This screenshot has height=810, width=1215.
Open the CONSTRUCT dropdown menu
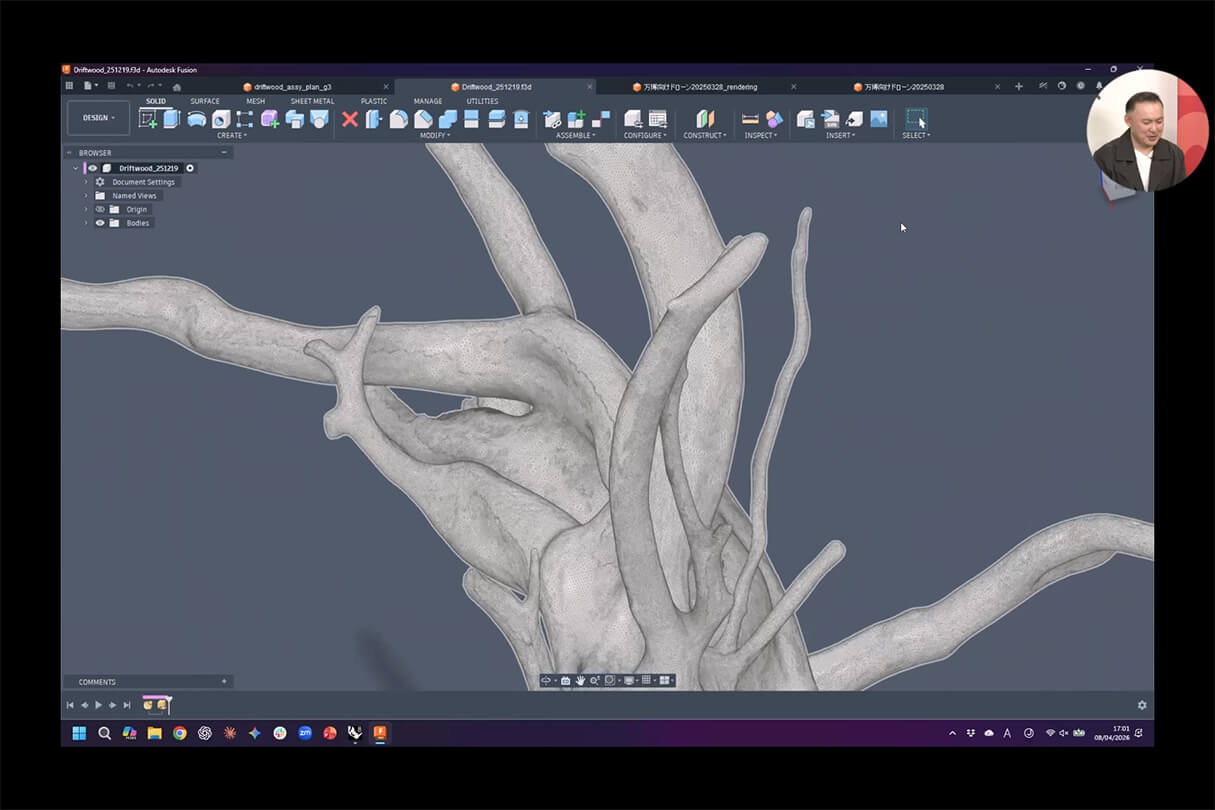705,135
